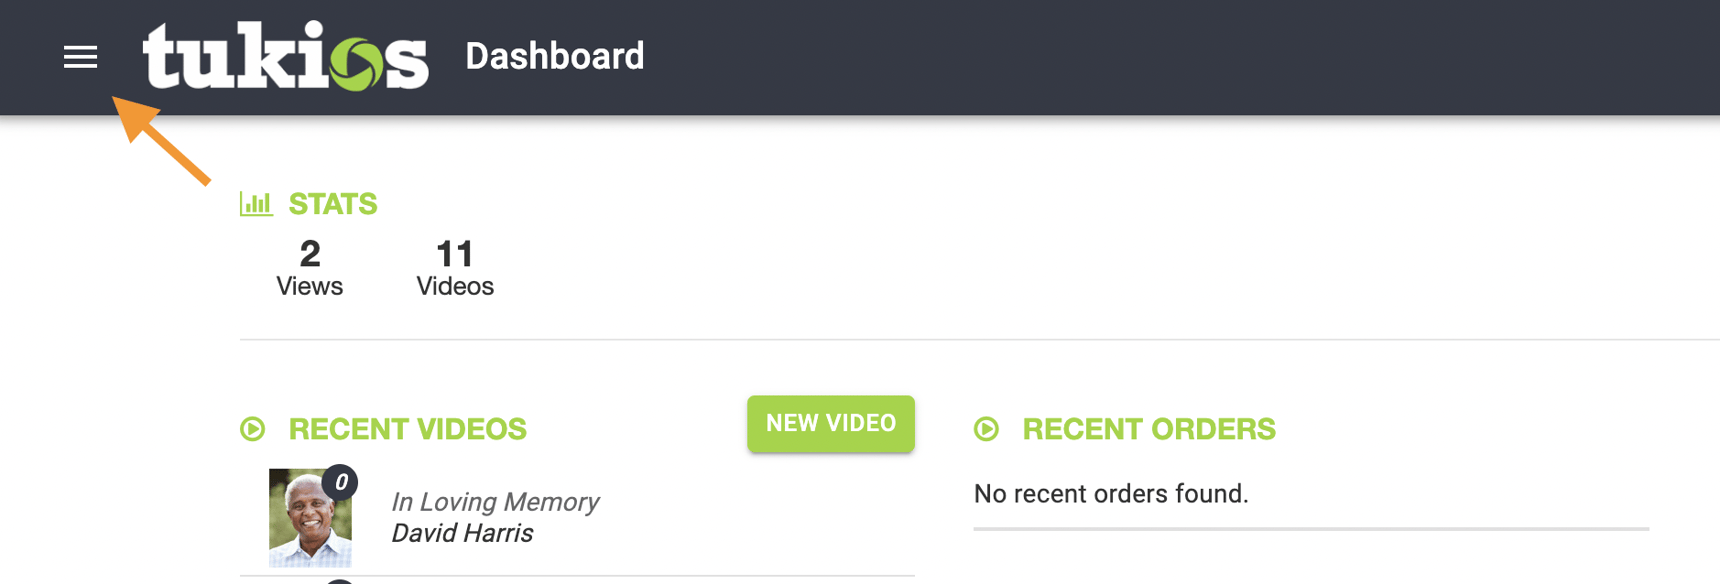The width and height of the screenshot is (1720, 584).
Task: Open the RECENT VIDEOS heading
Action: pos(407,429)
